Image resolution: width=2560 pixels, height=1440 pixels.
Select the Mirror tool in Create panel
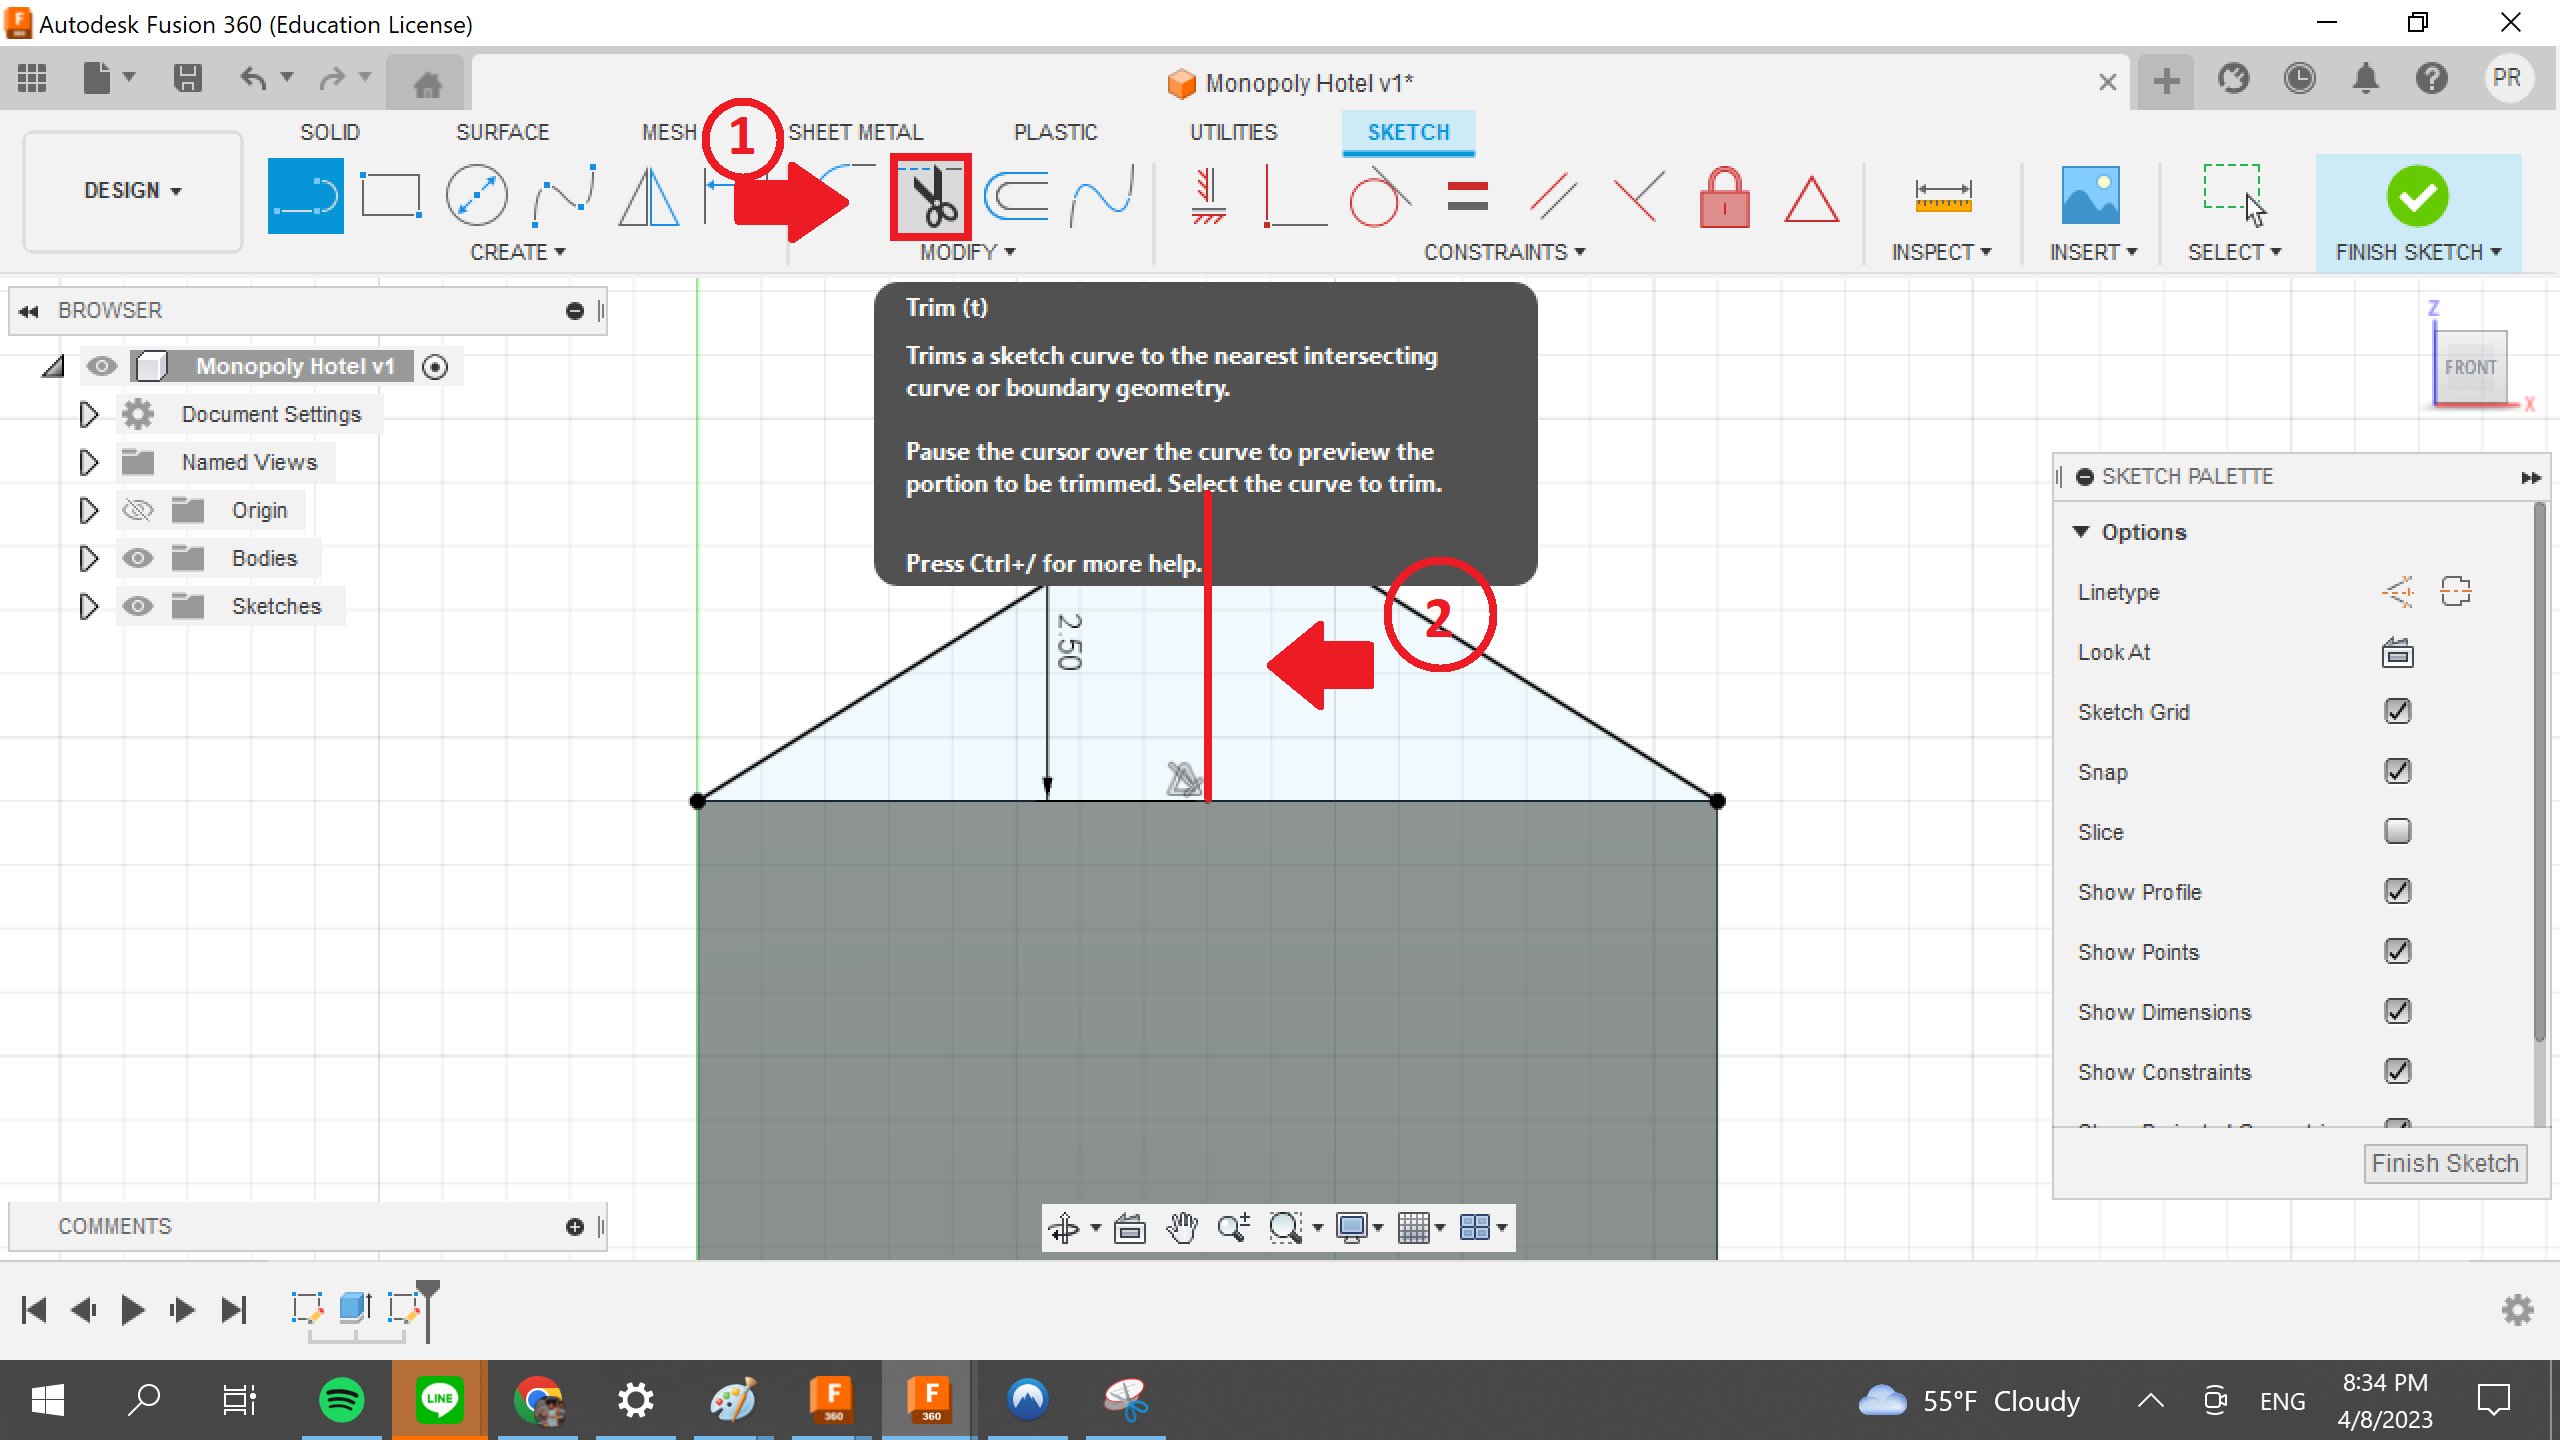coord(648,197)
